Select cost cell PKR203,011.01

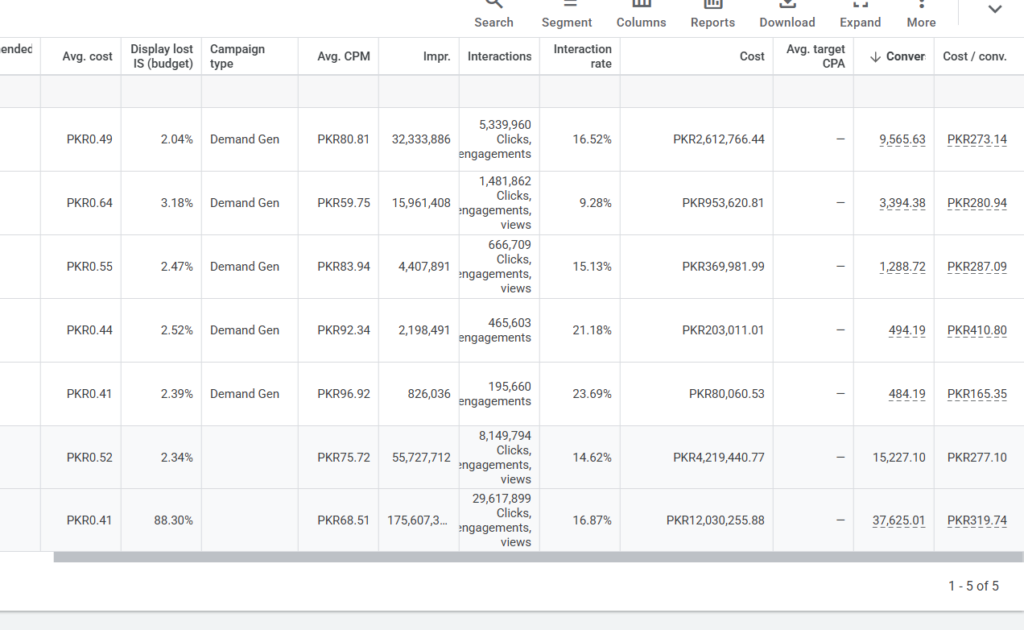(x=723, y=330)
